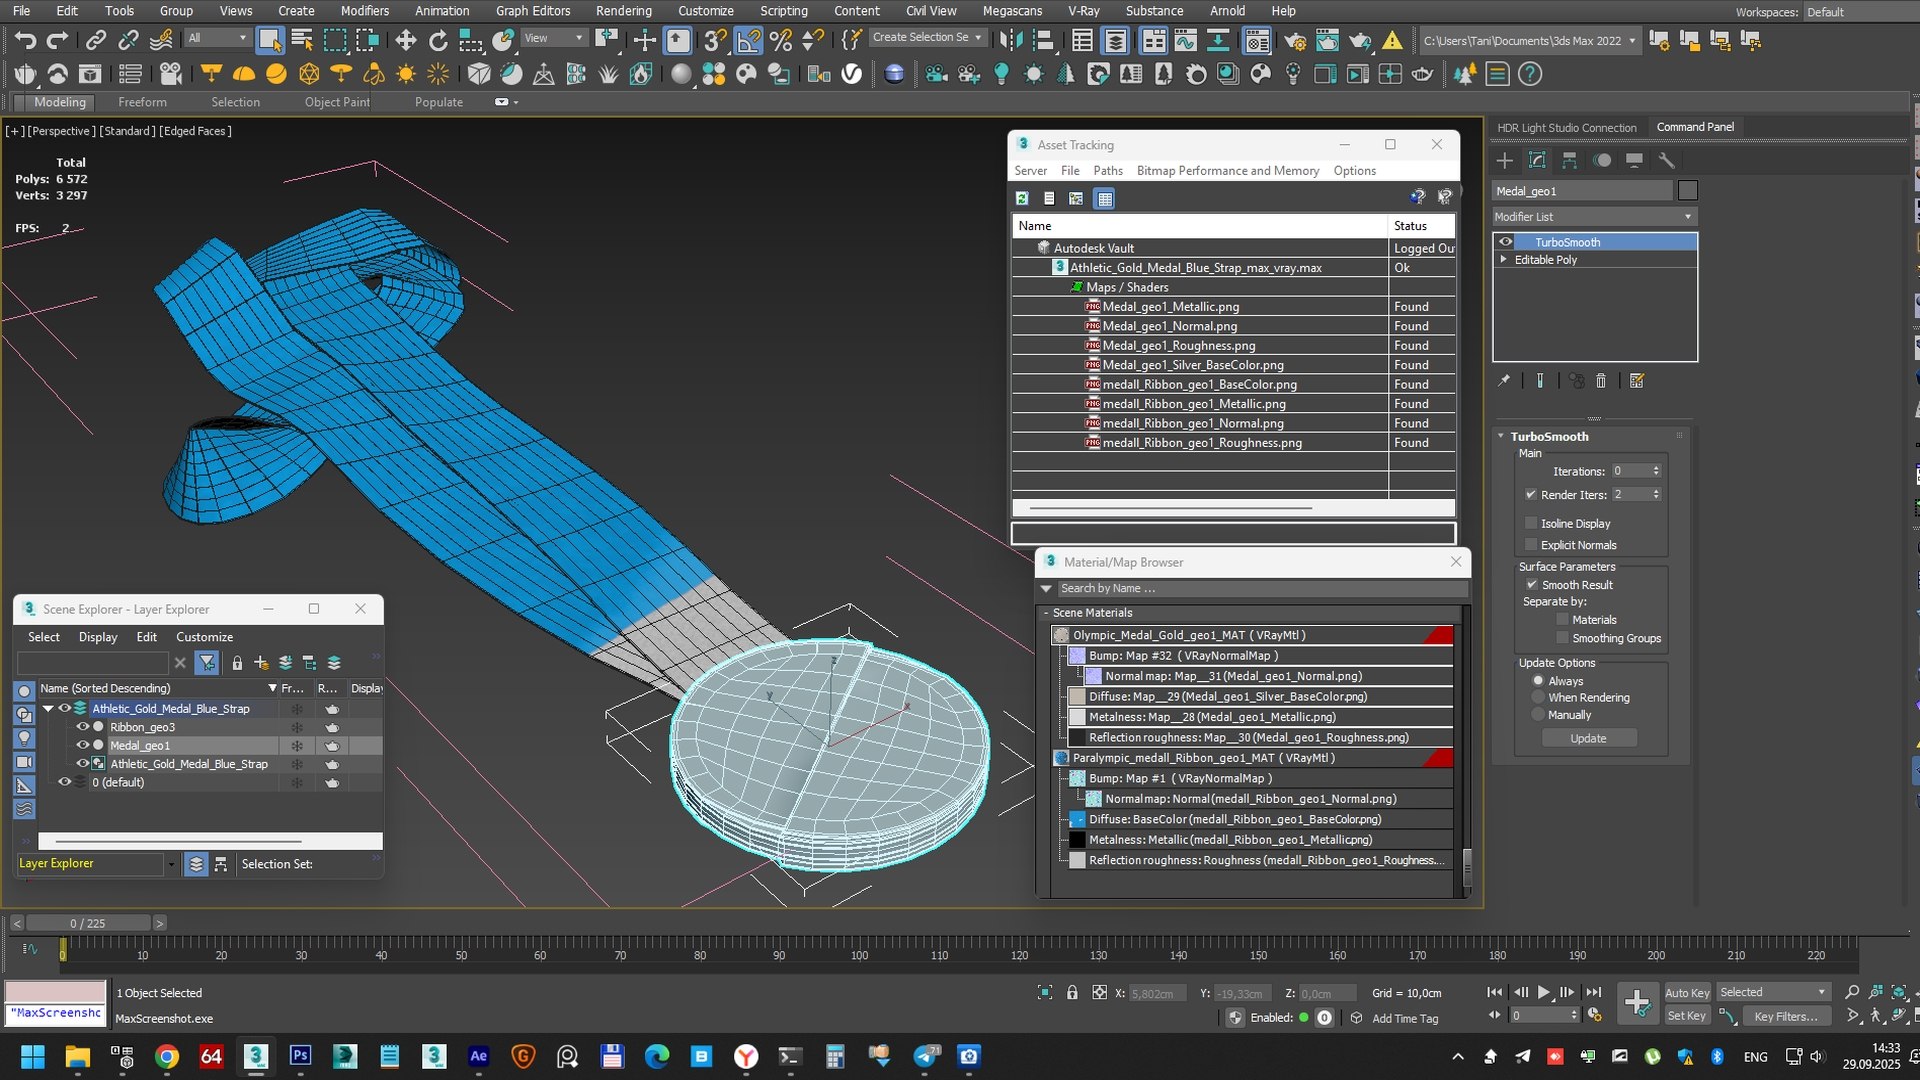Click Go to End playback icon

click(1594, 992)
